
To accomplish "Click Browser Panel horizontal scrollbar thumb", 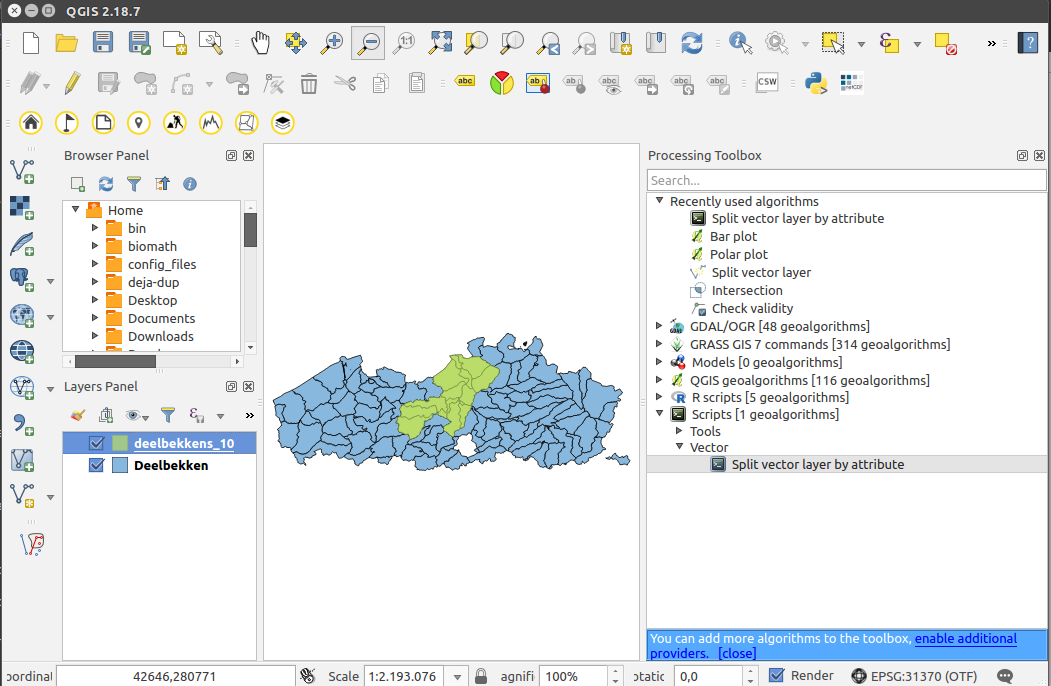I will click(x=115, y=361).
